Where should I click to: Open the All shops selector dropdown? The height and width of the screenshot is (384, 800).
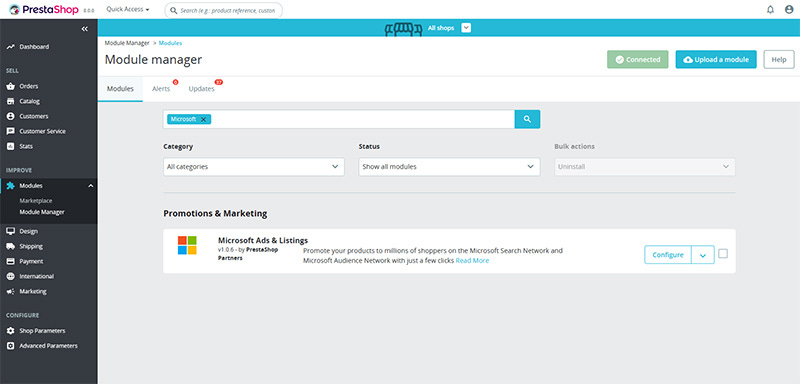click(x=466, y=28)
